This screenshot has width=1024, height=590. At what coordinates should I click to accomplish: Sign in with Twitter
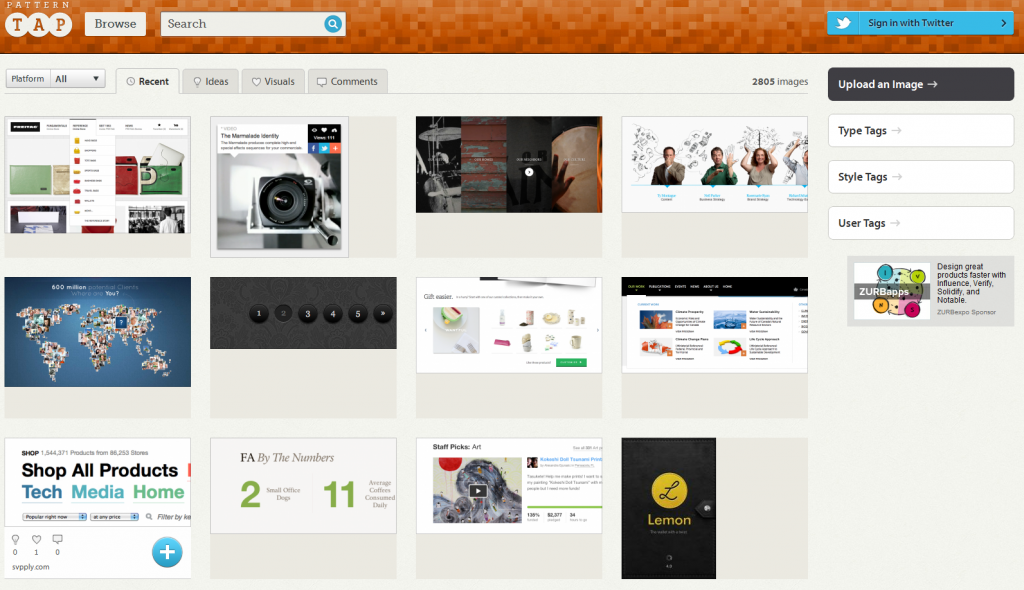[920, 23]
